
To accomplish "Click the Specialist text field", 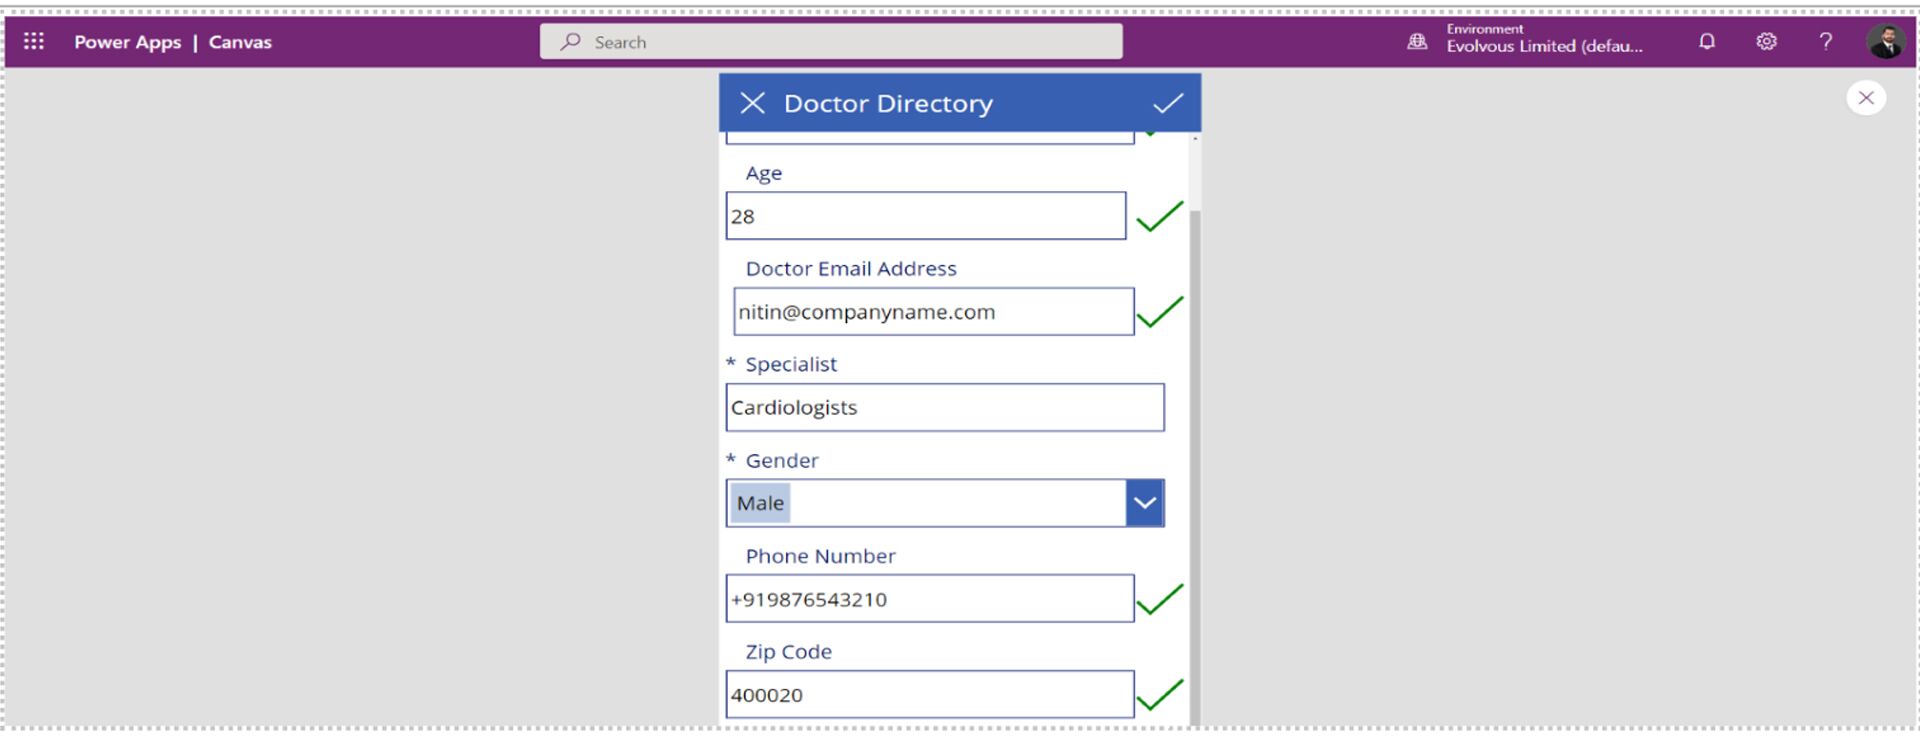I will [x=944, y=408].
